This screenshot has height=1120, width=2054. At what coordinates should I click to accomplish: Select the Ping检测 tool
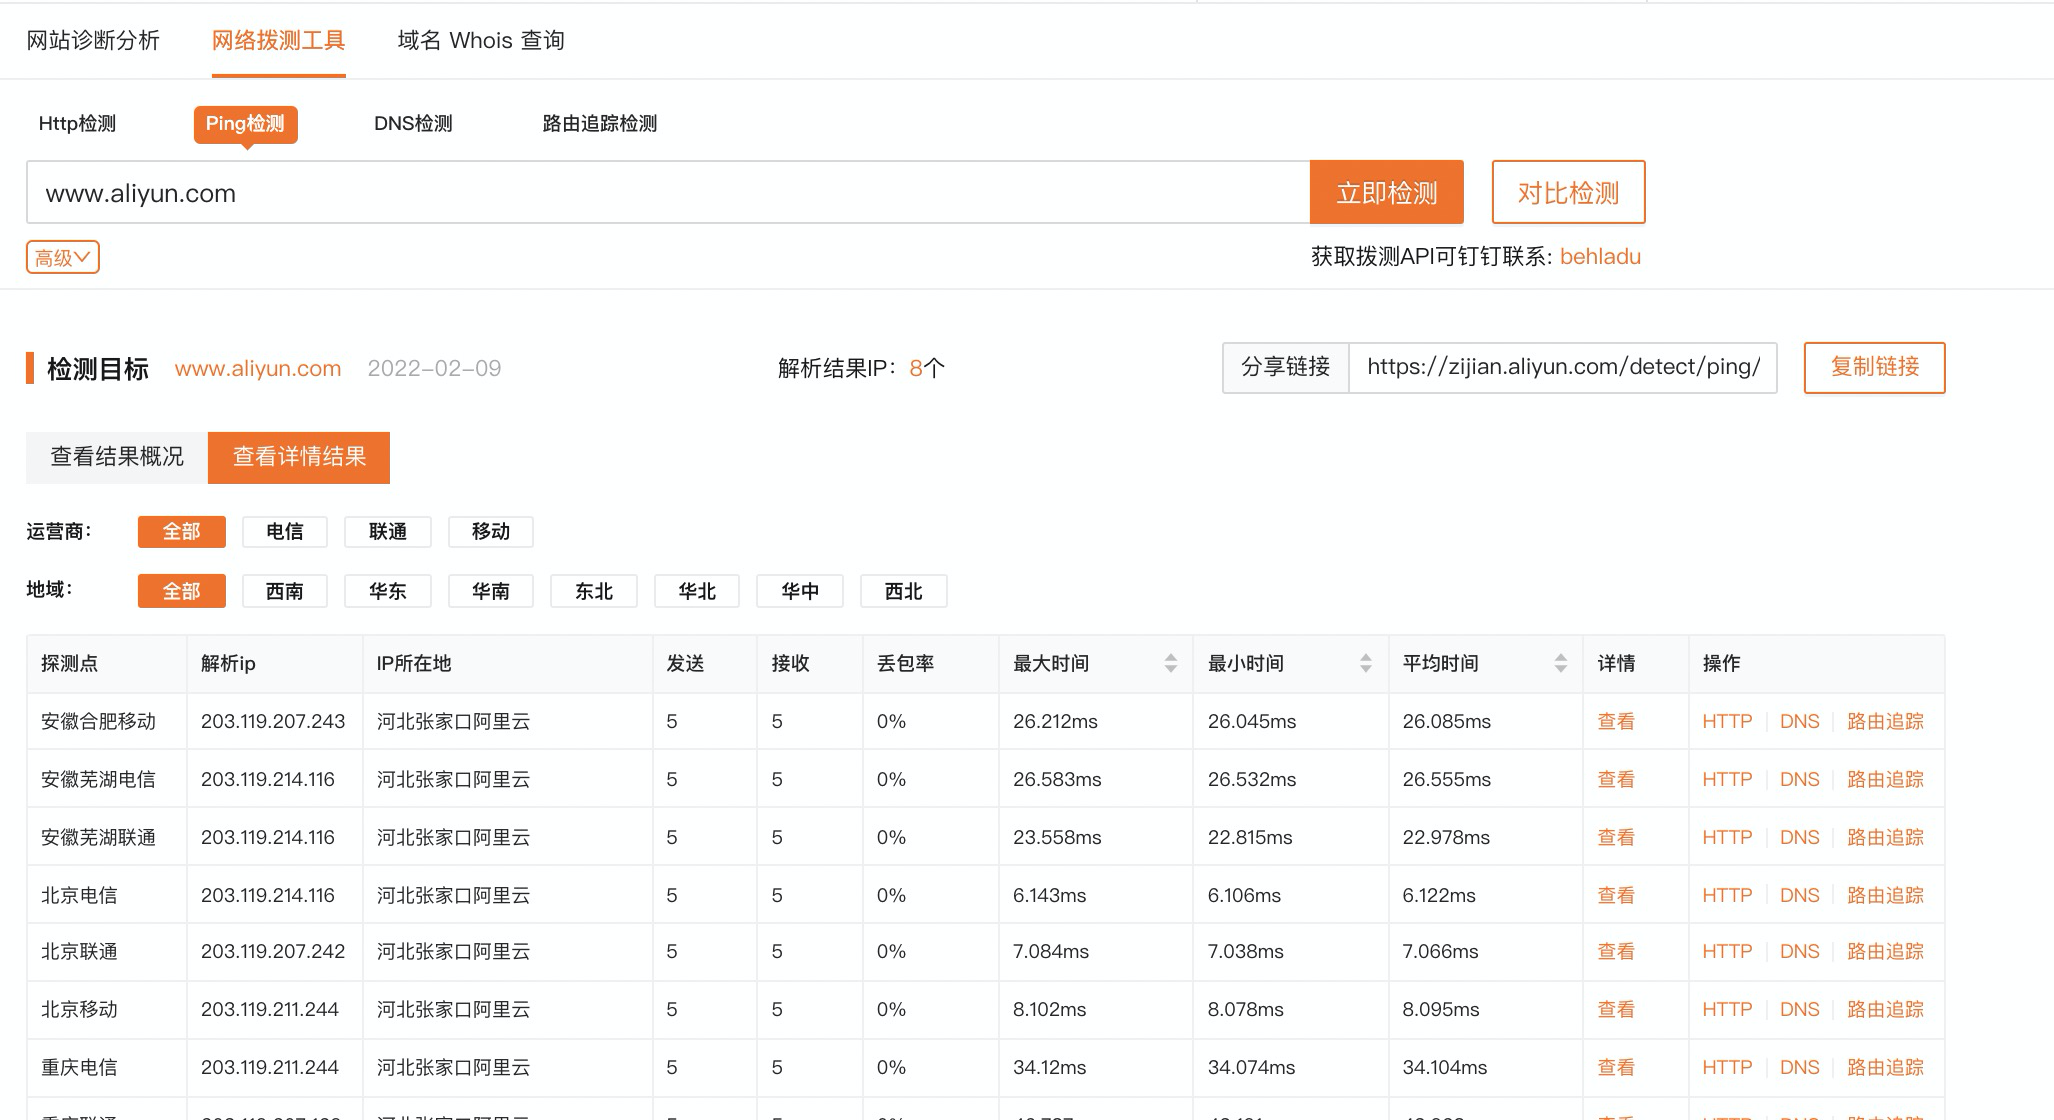pos(245,124)
